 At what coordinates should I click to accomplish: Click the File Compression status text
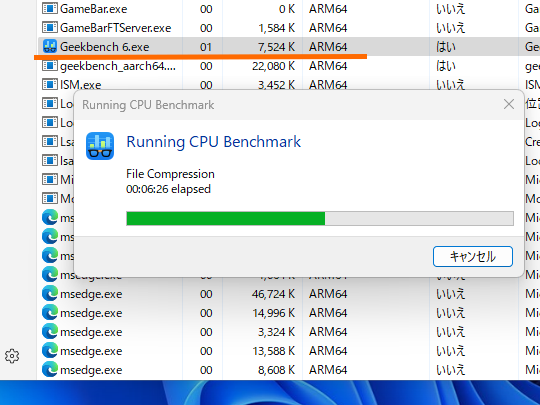pyautogui.click(x=170, y=174)
